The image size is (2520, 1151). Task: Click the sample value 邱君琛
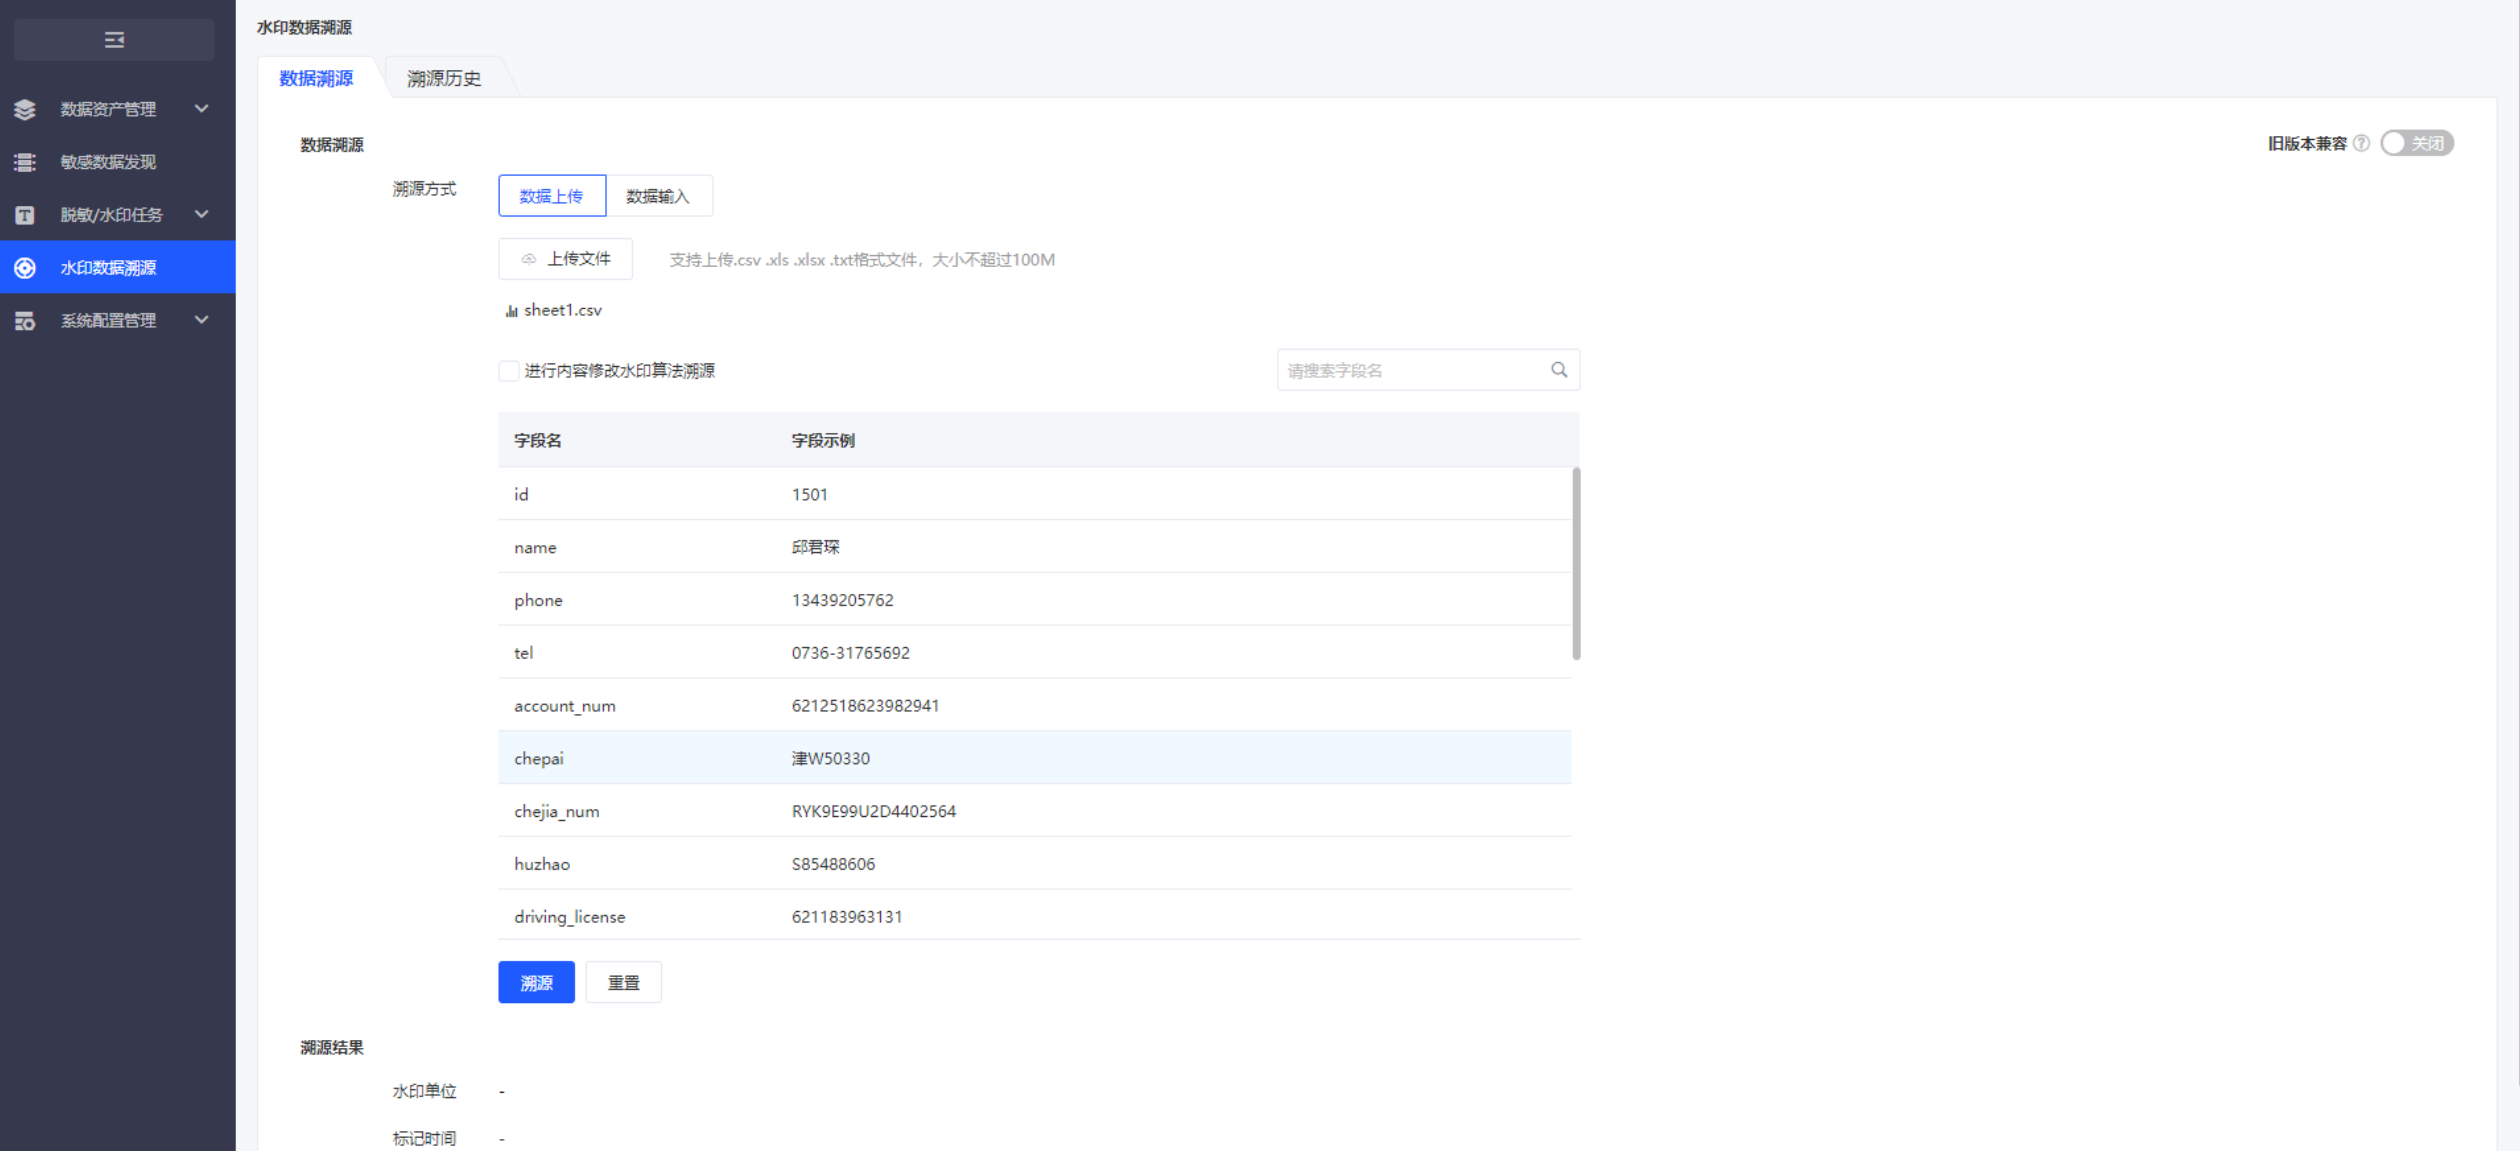pyautogui.click(x=816, y=547)
